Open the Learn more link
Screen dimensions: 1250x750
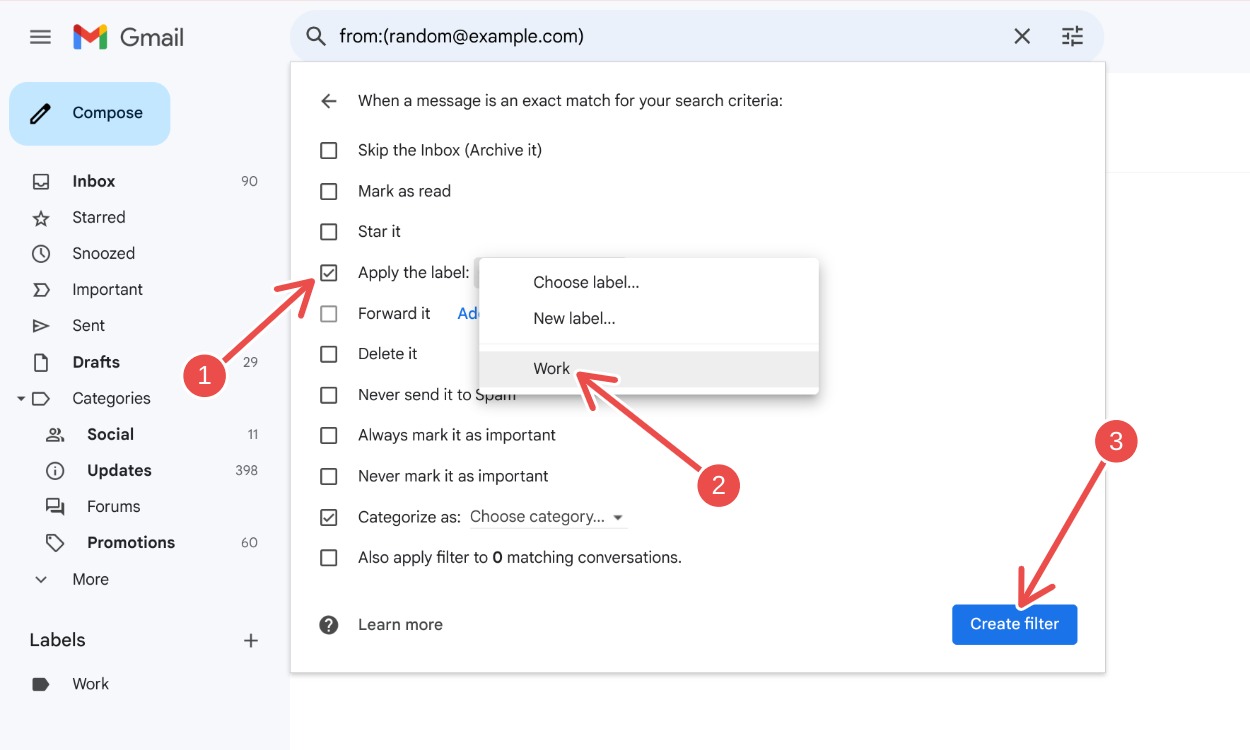[x=400, y=624]
